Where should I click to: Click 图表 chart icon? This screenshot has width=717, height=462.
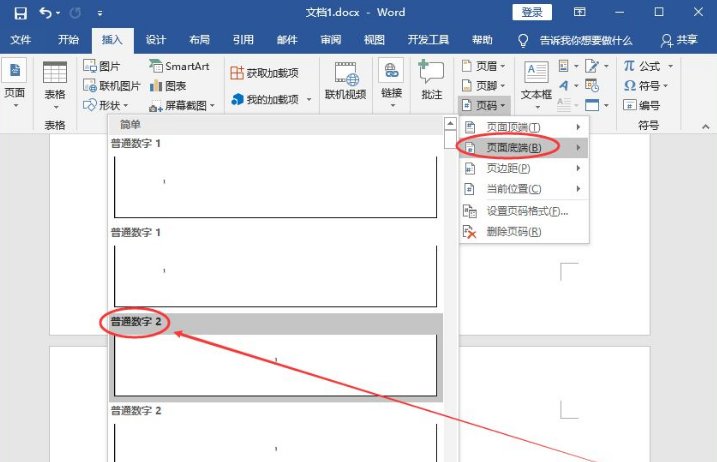pos(168,86)
